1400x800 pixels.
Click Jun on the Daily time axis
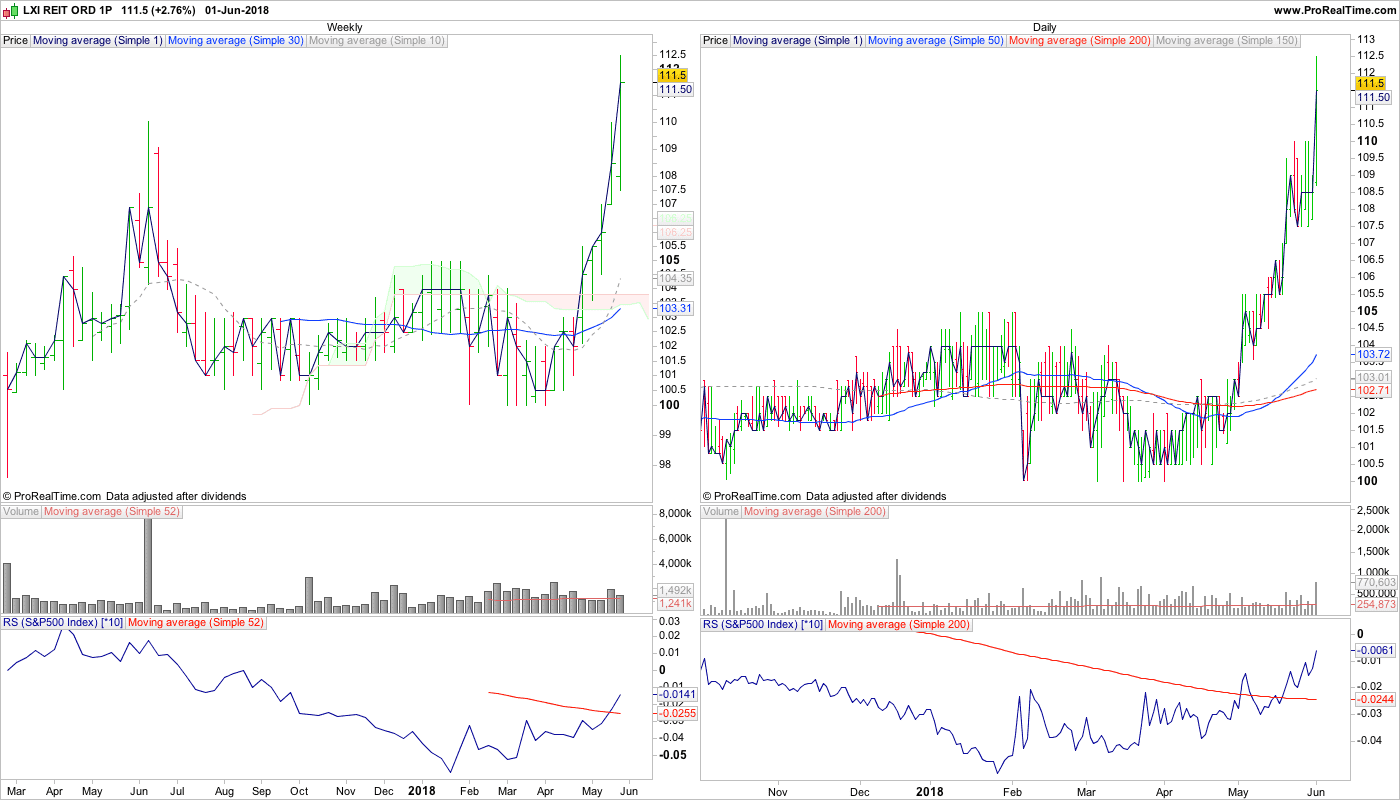(x=1316, y=791)
